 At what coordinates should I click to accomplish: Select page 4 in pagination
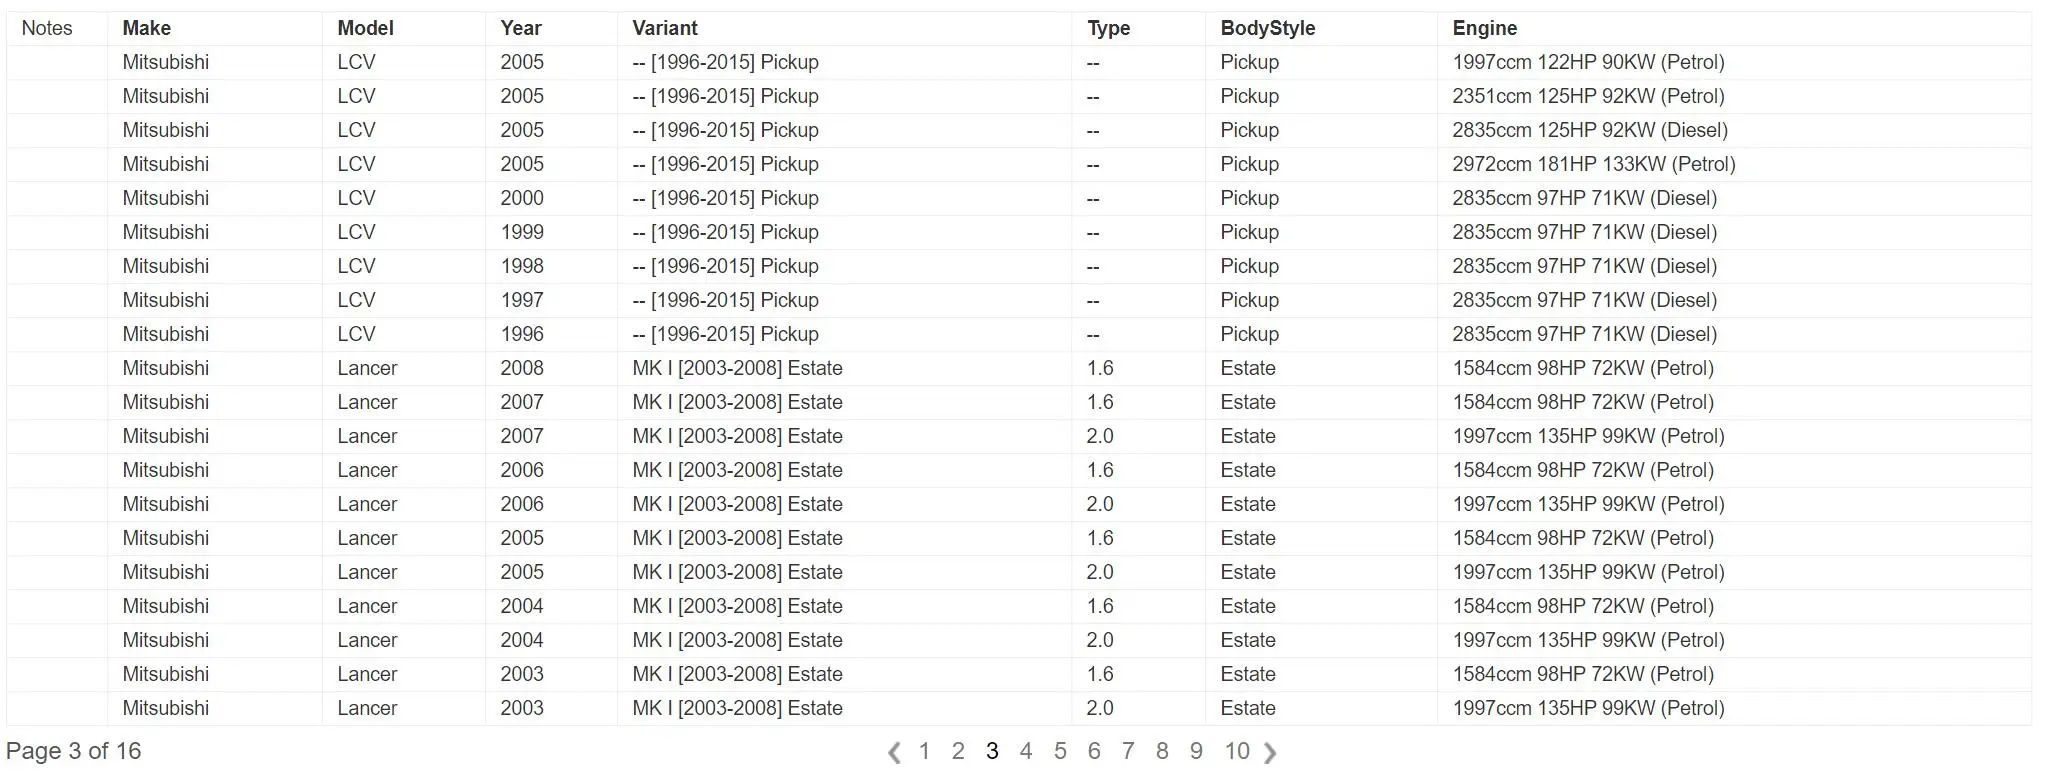(x=1026, y=751)
